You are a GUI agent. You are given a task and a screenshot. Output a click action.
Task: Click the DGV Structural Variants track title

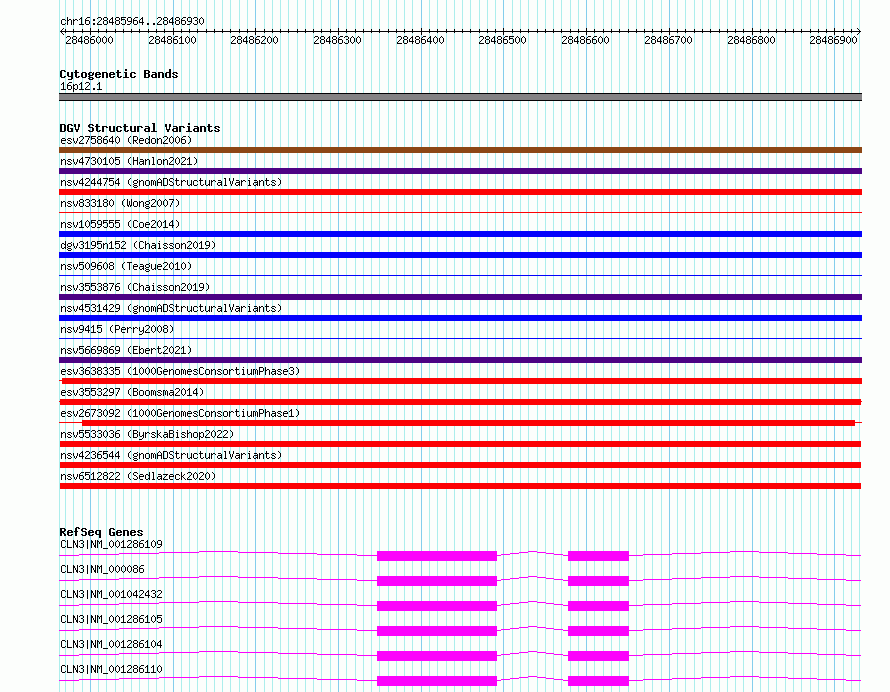(140, 128)
